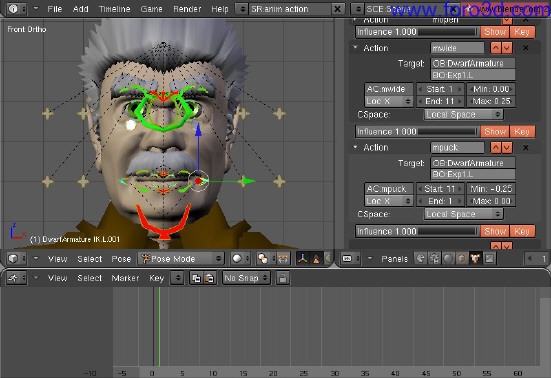551x378 pixels.
Task: Open Loc X dropdown in mwide constraint
Action: coord(389,102)
